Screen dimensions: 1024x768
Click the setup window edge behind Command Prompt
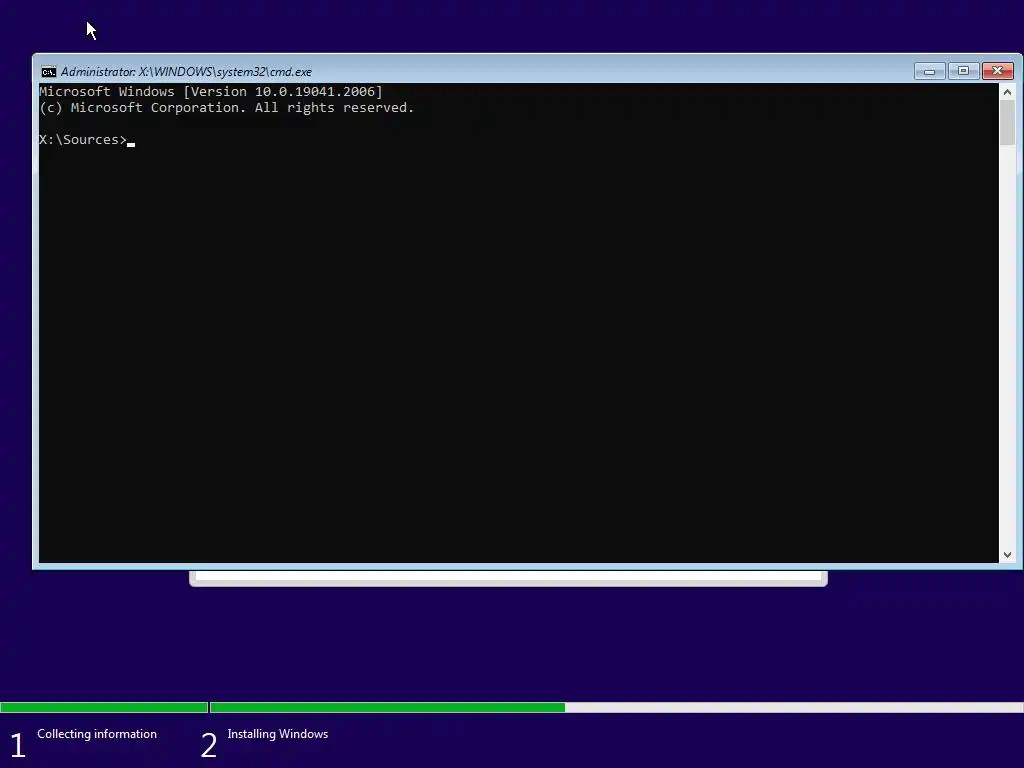[x=508, y=578]
